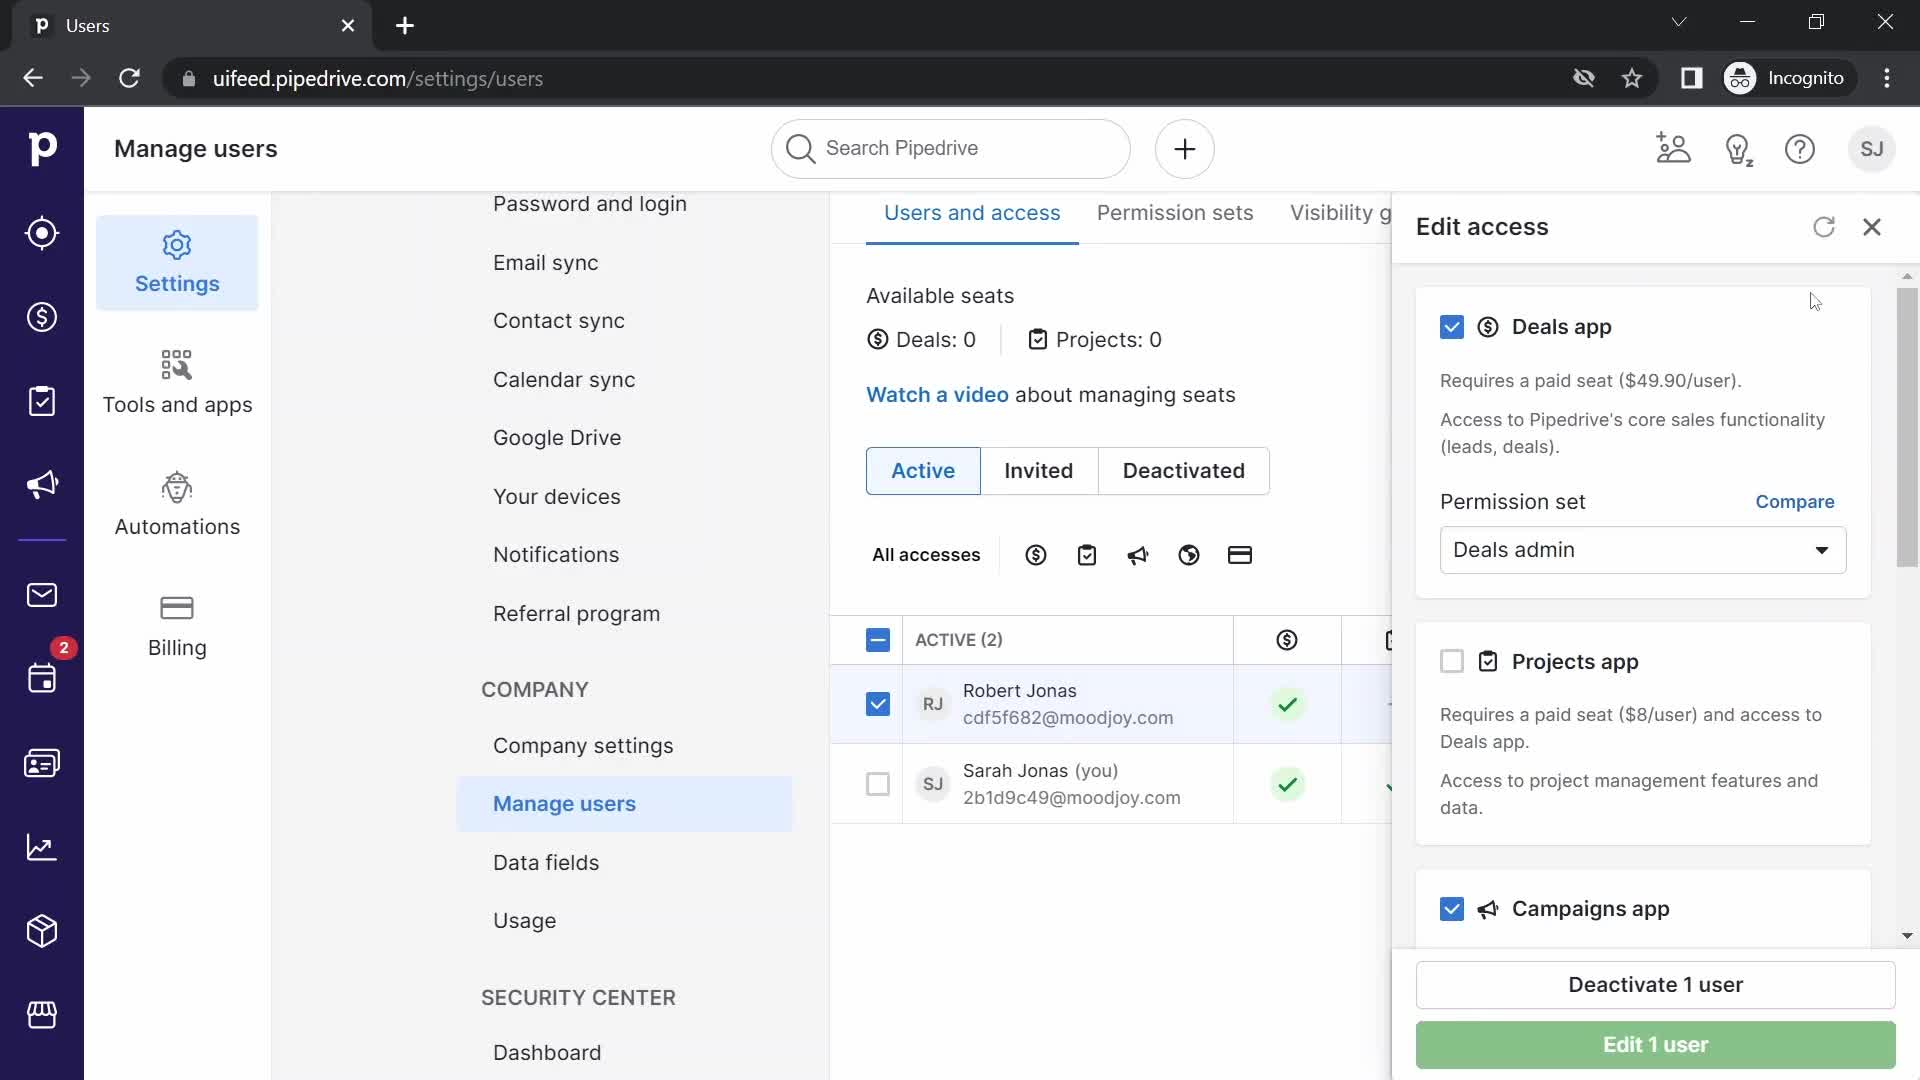Click the invite users icon in header
The width and height of the screenshot is (1920, 1080).
point(1673,149)
